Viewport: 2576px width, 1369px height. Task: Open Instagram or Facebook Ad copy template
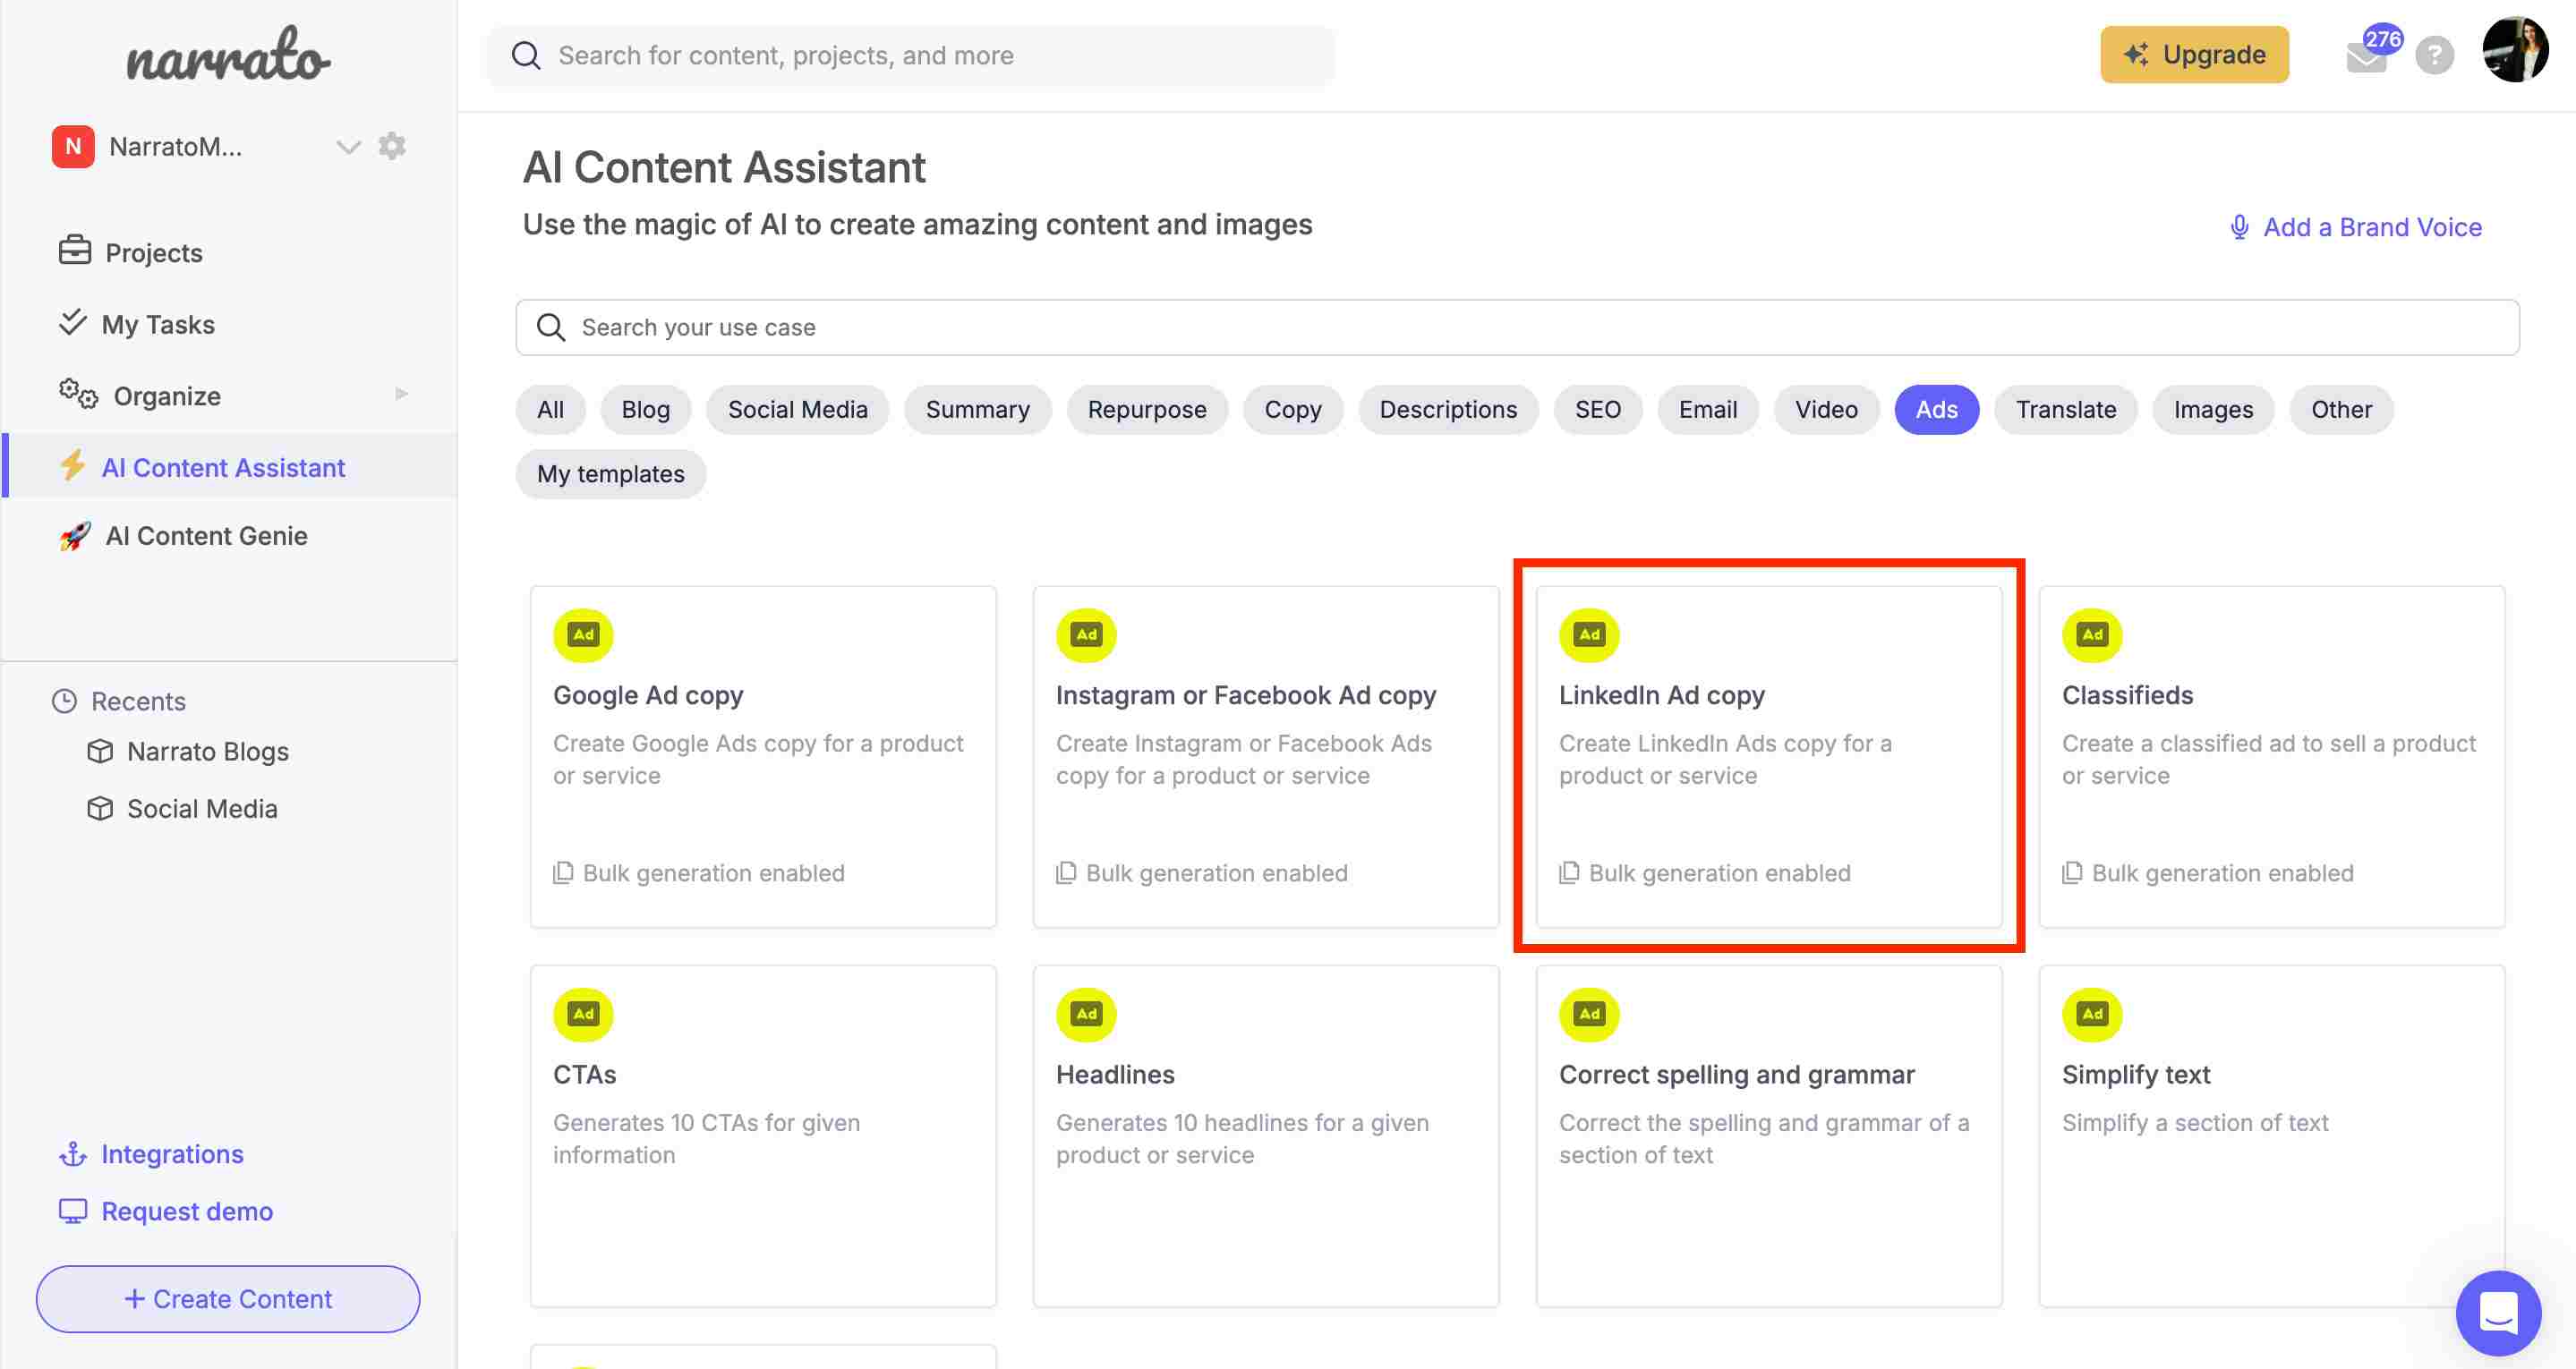(x=1266, y=756)
